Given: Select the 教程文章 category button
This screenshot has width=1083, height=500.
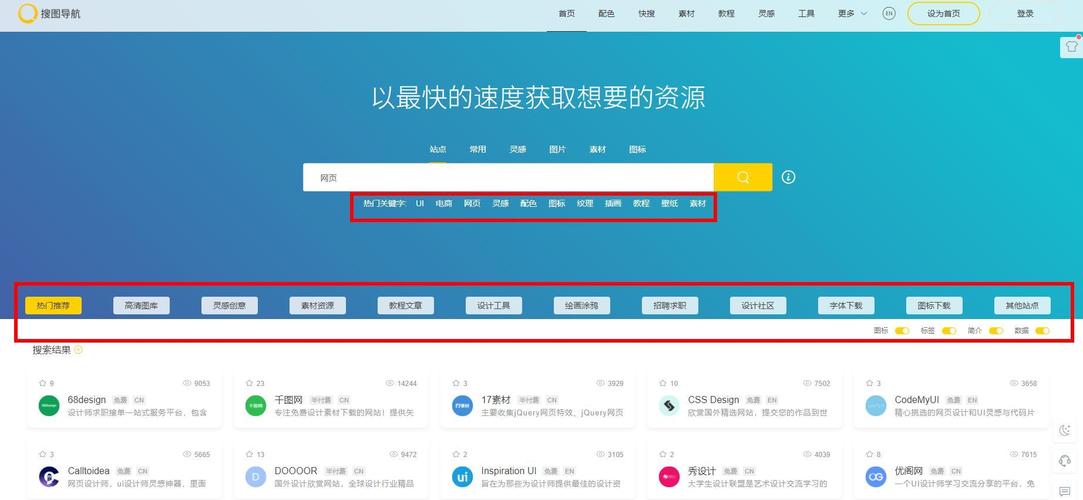Looking at the screenshot, I should coord(405,305).
